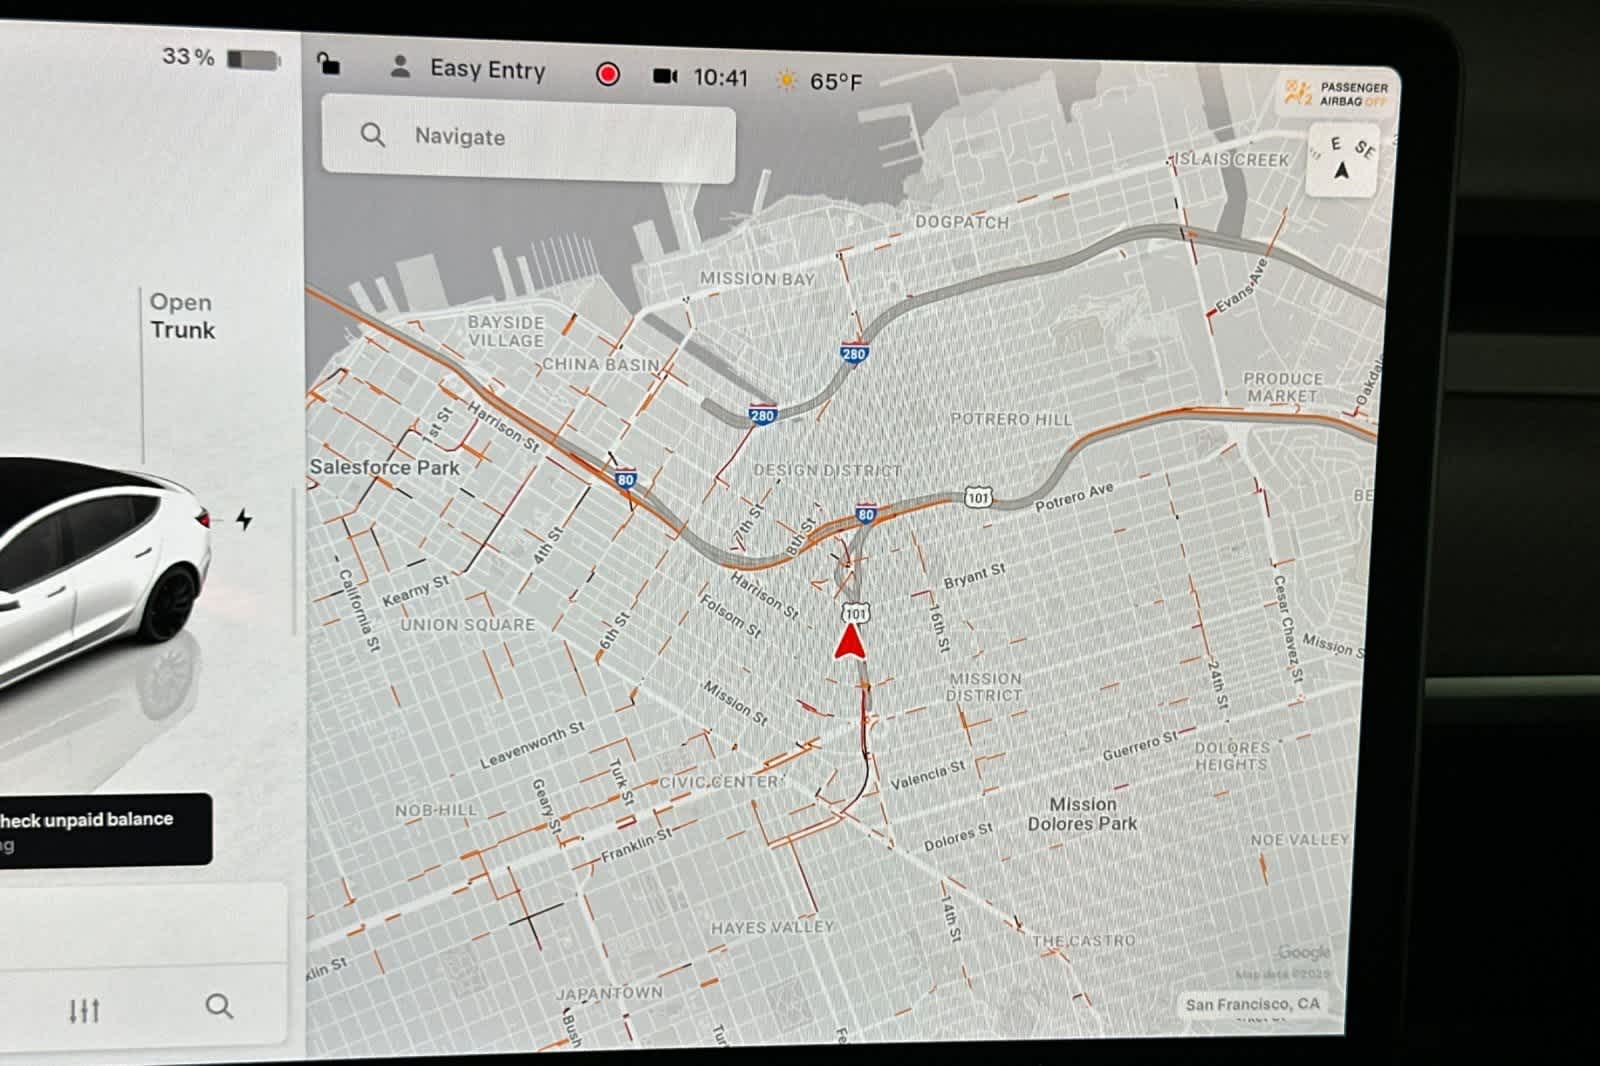
Task: Tap the PRODUCE MARKET label
Action: 1282,387
